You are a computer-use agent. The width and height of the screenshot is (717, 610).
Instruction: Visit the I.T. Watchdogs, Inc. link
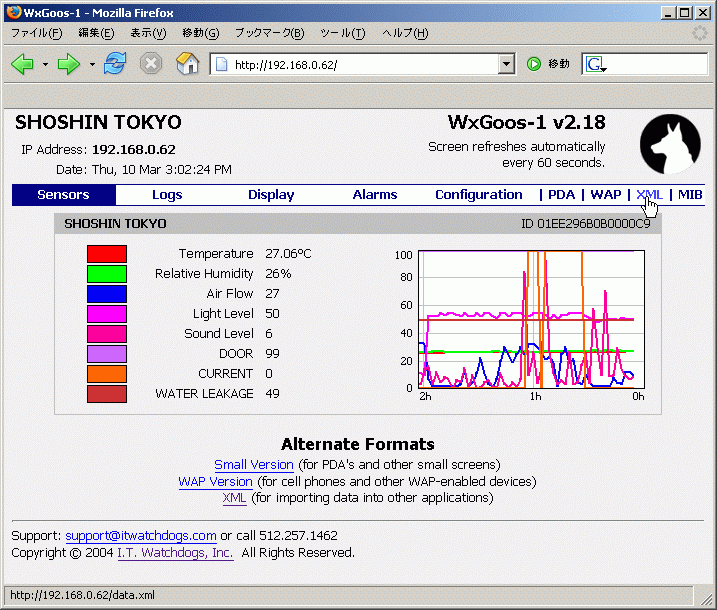tap(176, 553)
